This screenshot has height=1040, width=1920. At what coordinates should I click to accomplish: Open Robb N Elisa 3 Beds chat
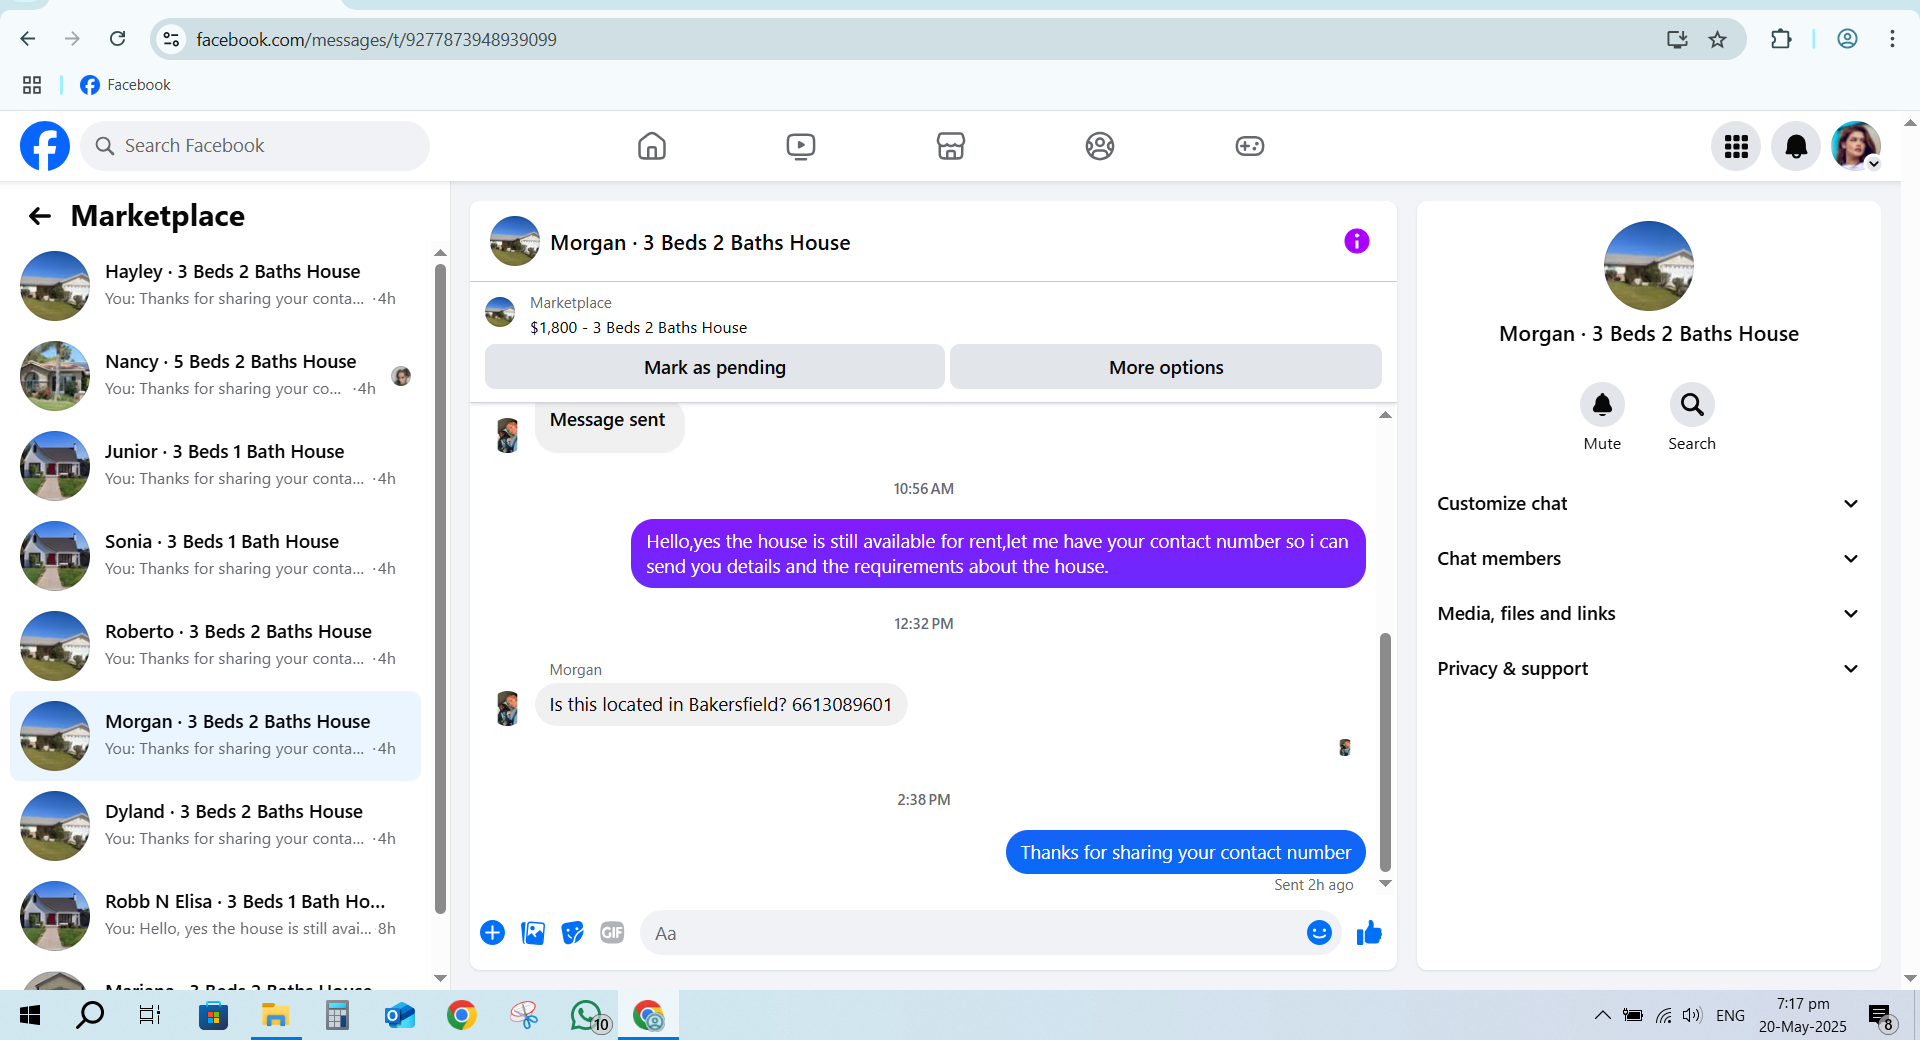(x=215, y=916)
